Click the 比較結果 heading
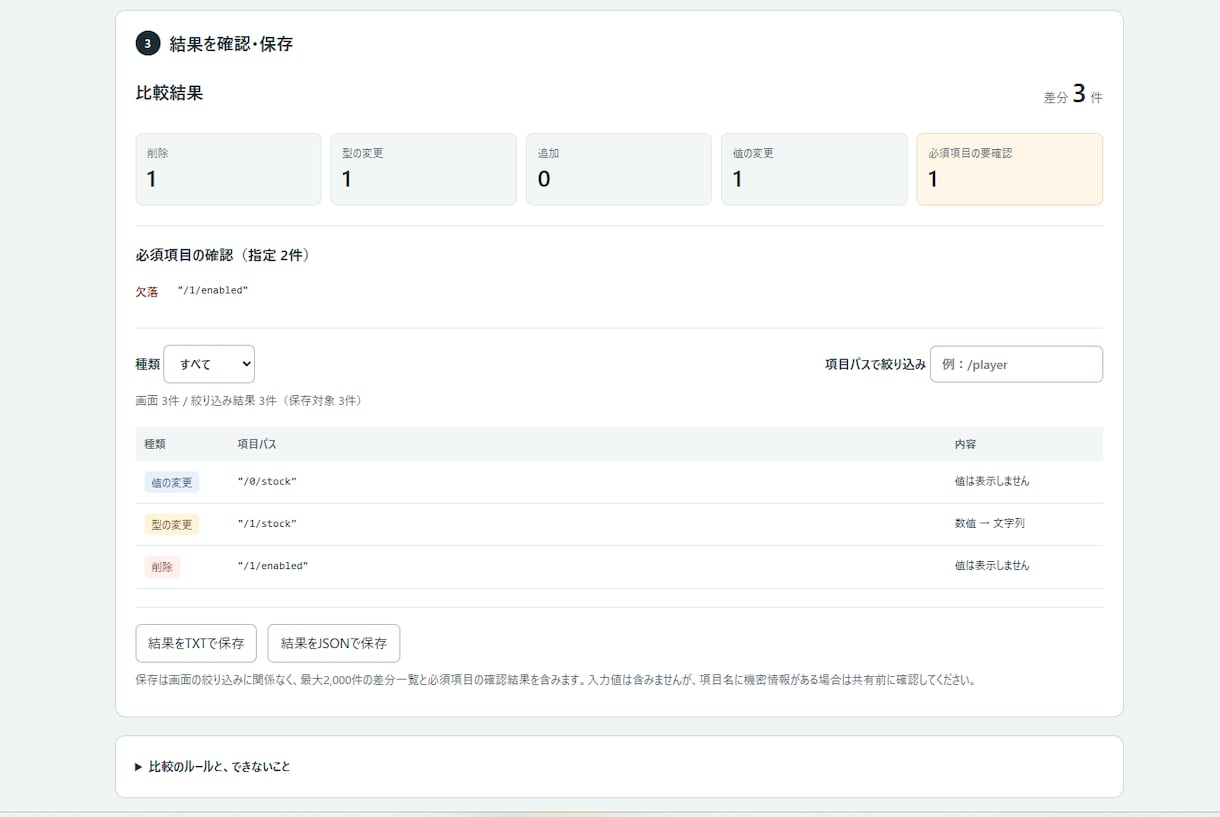The image size is (1220, 817). pyautogui.click(x=170, y=93)
